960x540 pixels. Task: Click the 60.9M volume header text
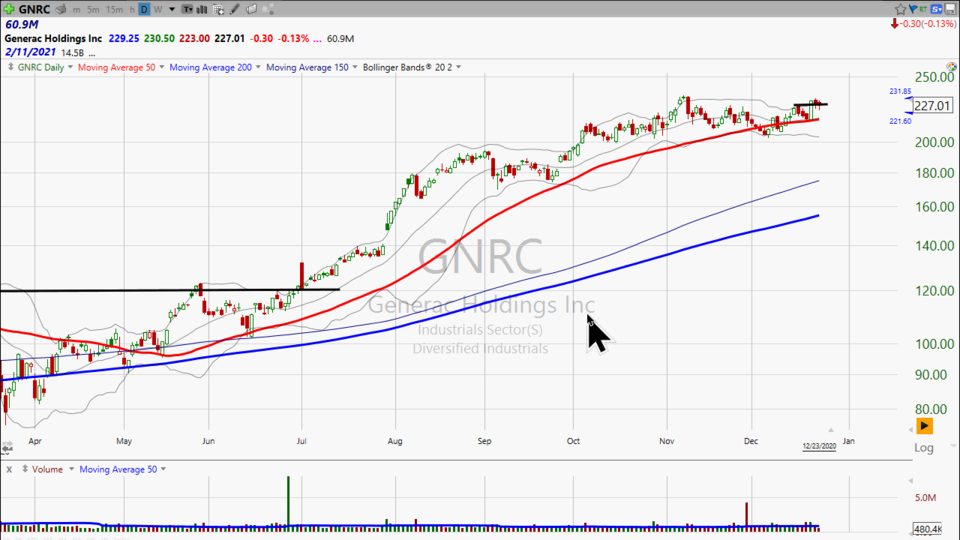coord(22,24)
